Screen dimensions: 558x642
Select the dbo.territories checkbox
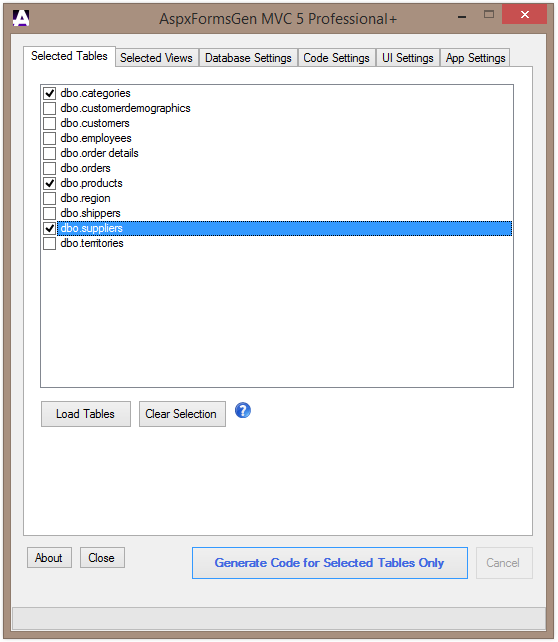point(50,243)
